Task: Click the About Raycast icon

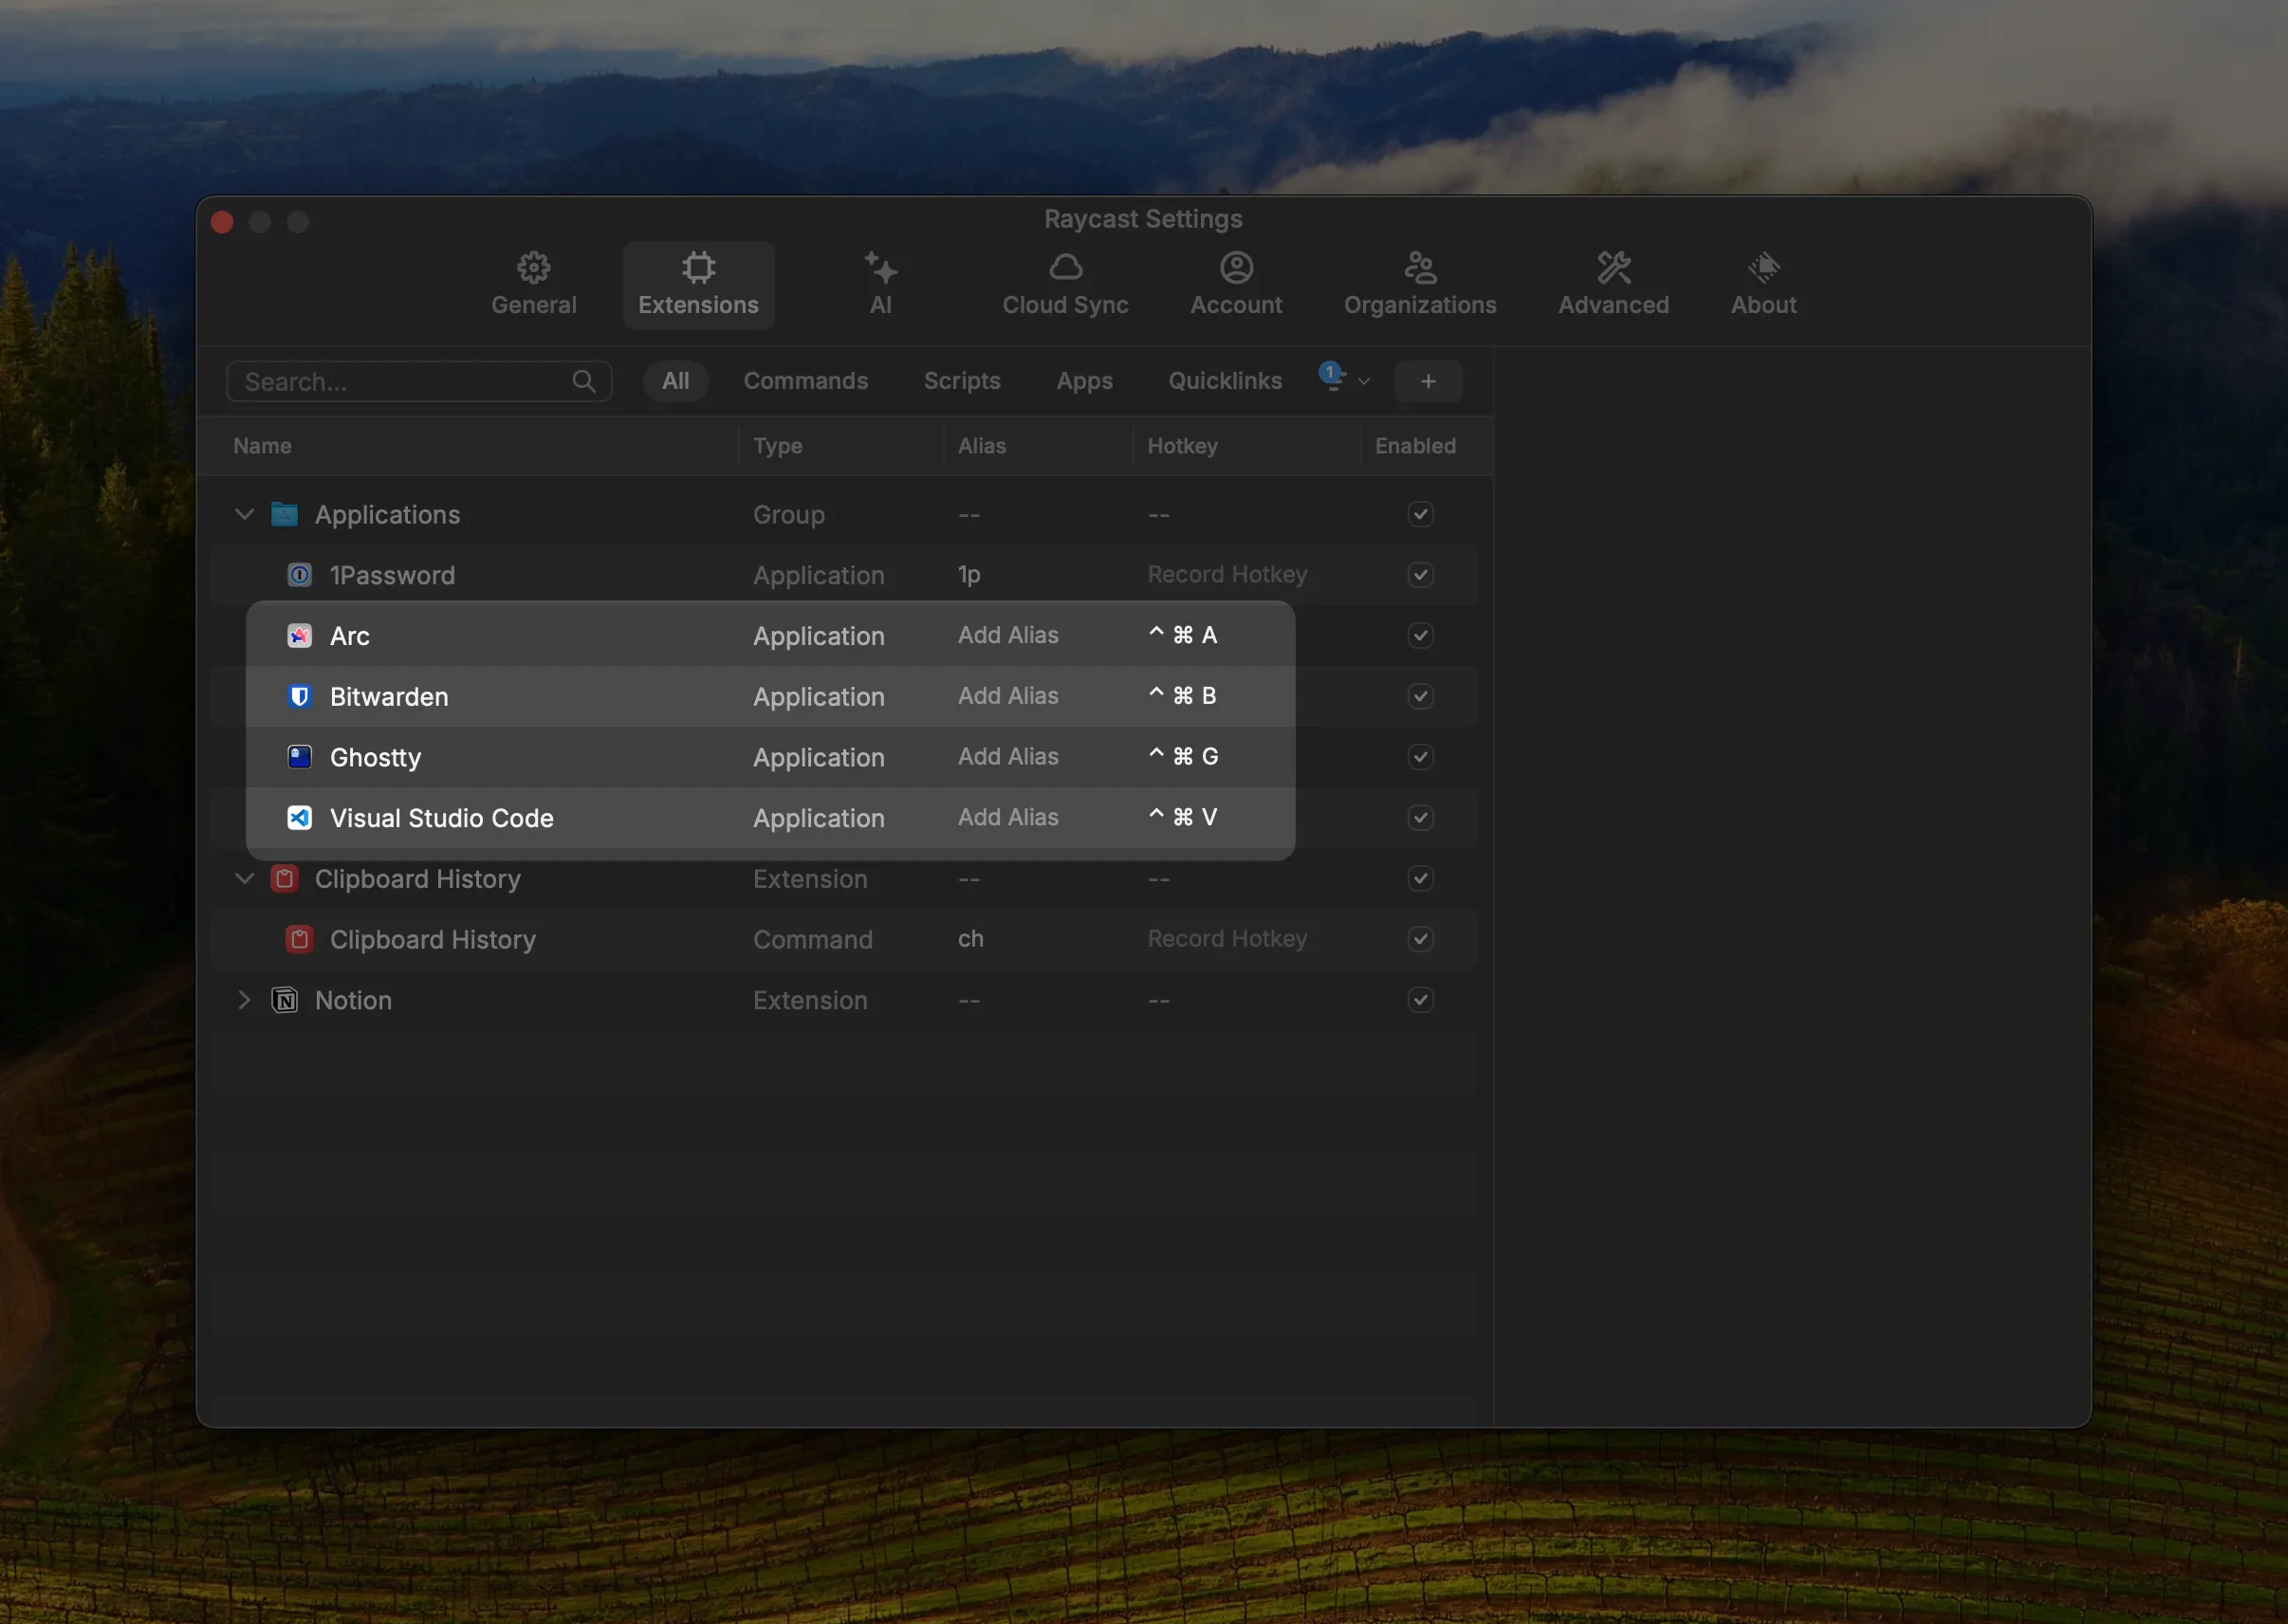Action: click(x=1763, y=268)
